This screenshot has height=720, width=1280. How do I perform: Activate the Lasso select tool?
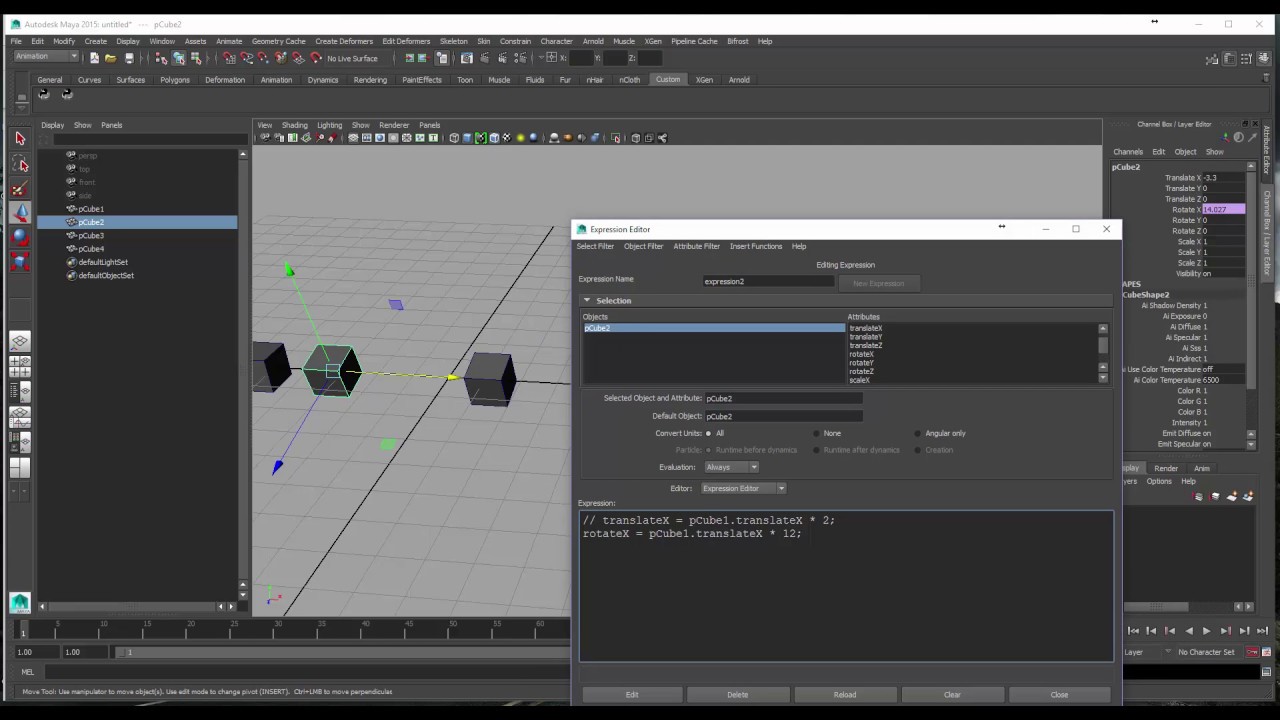20,163
